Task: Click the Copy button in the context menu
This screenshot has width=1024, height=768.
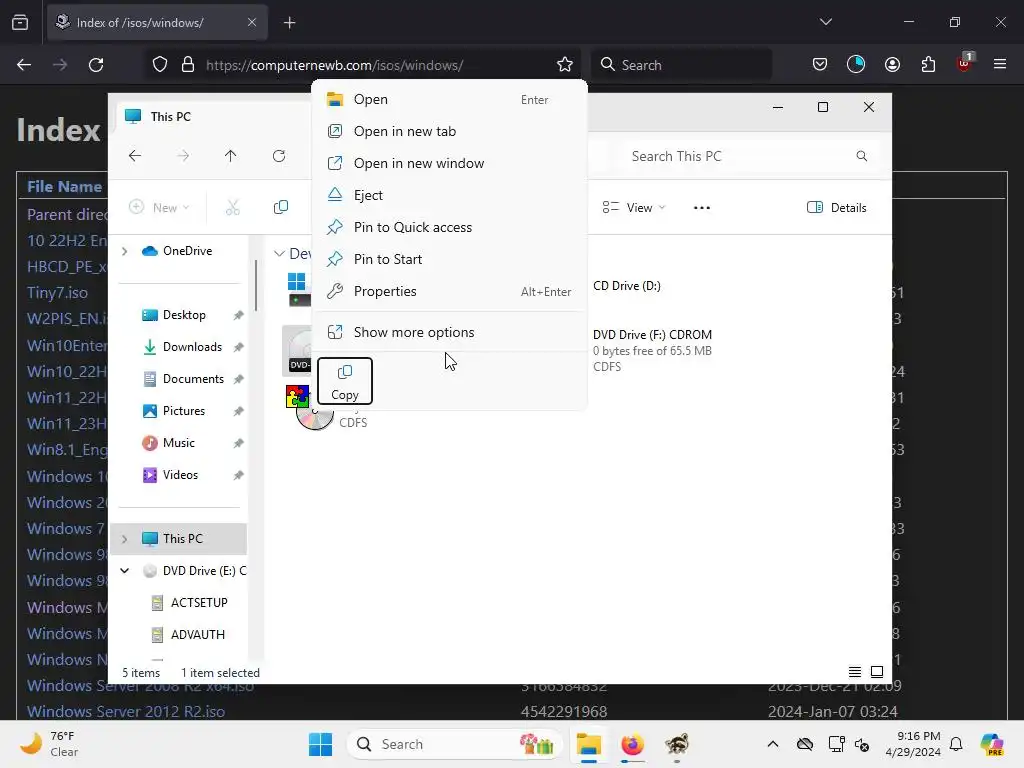Action: (x=345, y=381)
